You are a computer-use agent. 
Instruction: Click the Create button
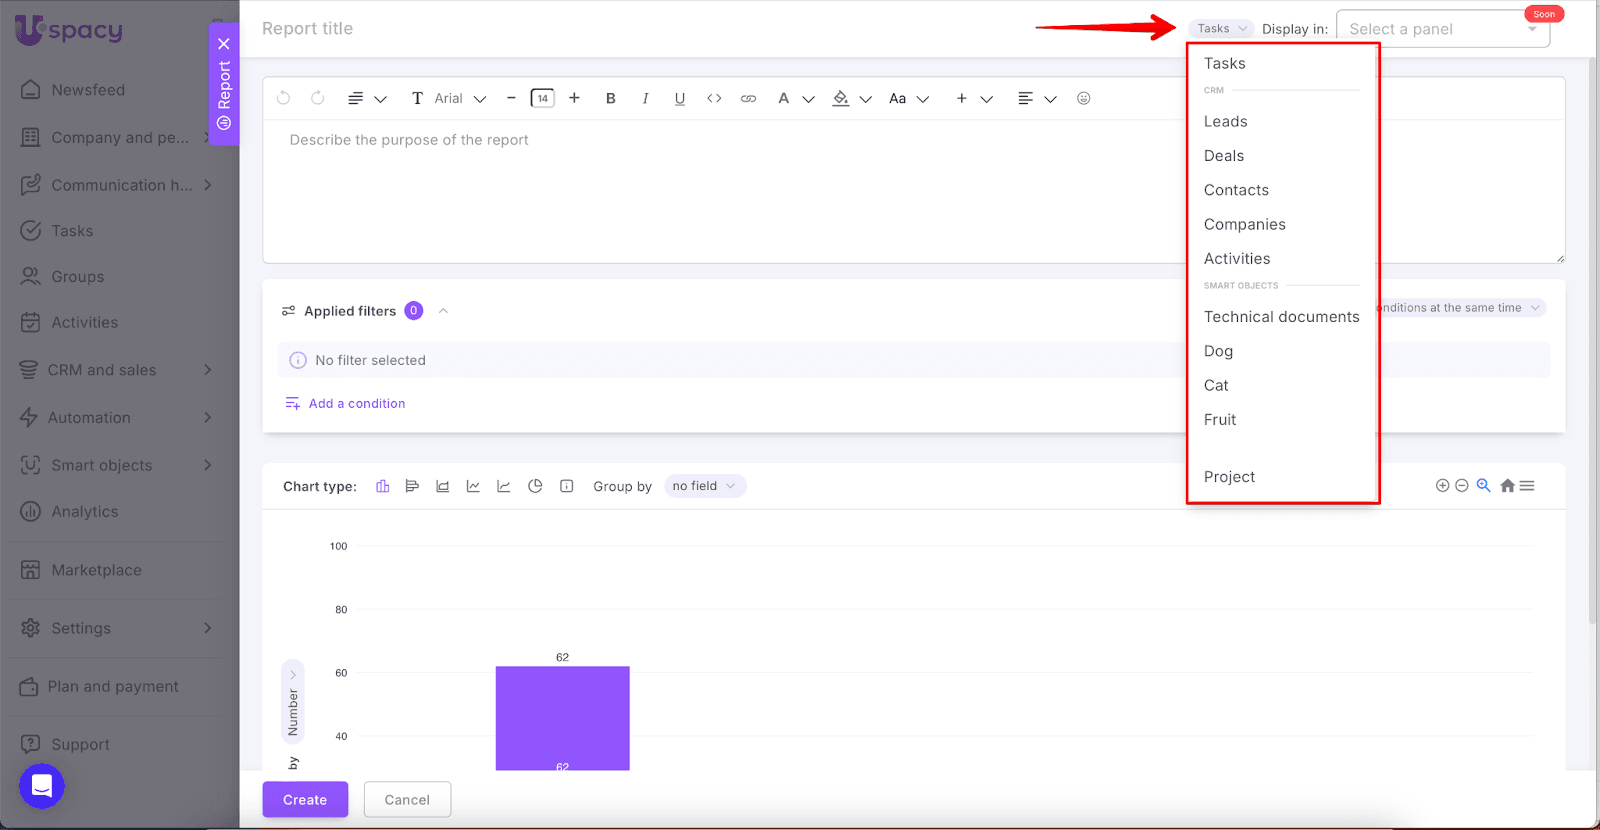tap(305, 800)
